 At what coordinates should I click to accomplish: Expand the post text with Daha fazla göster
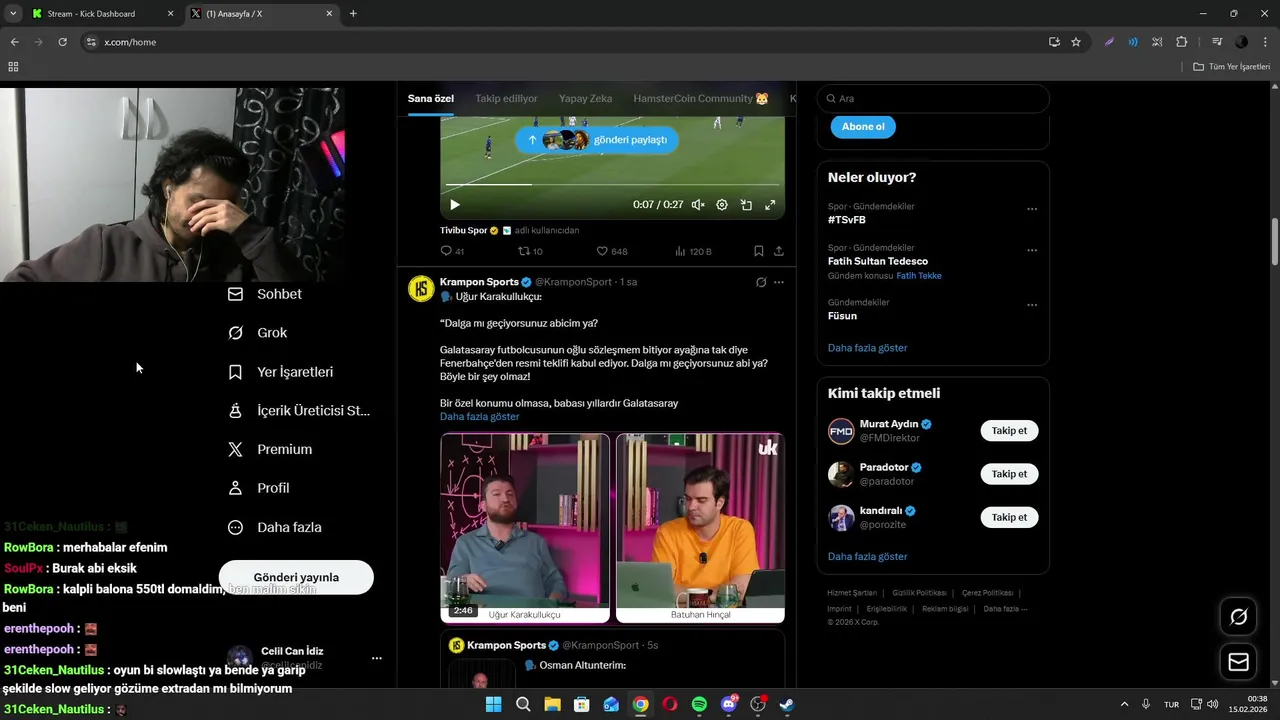(479, 416)
